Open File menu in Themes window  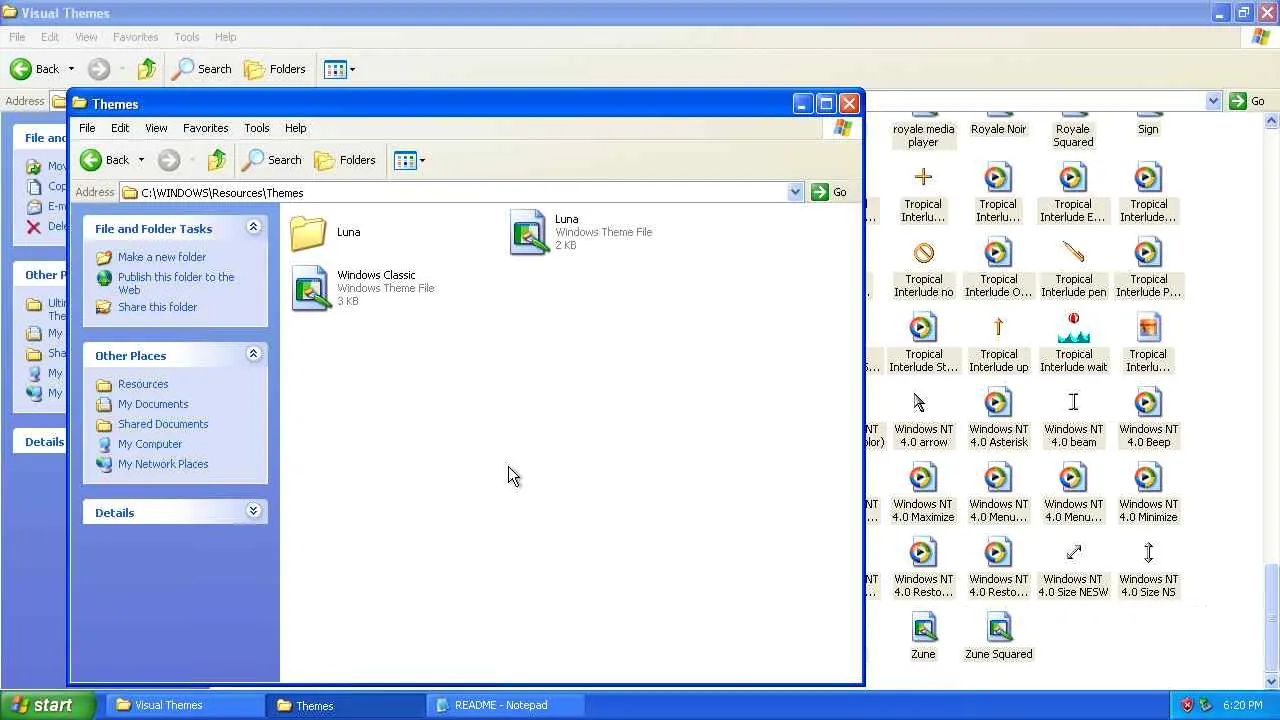tap(87, 128)
